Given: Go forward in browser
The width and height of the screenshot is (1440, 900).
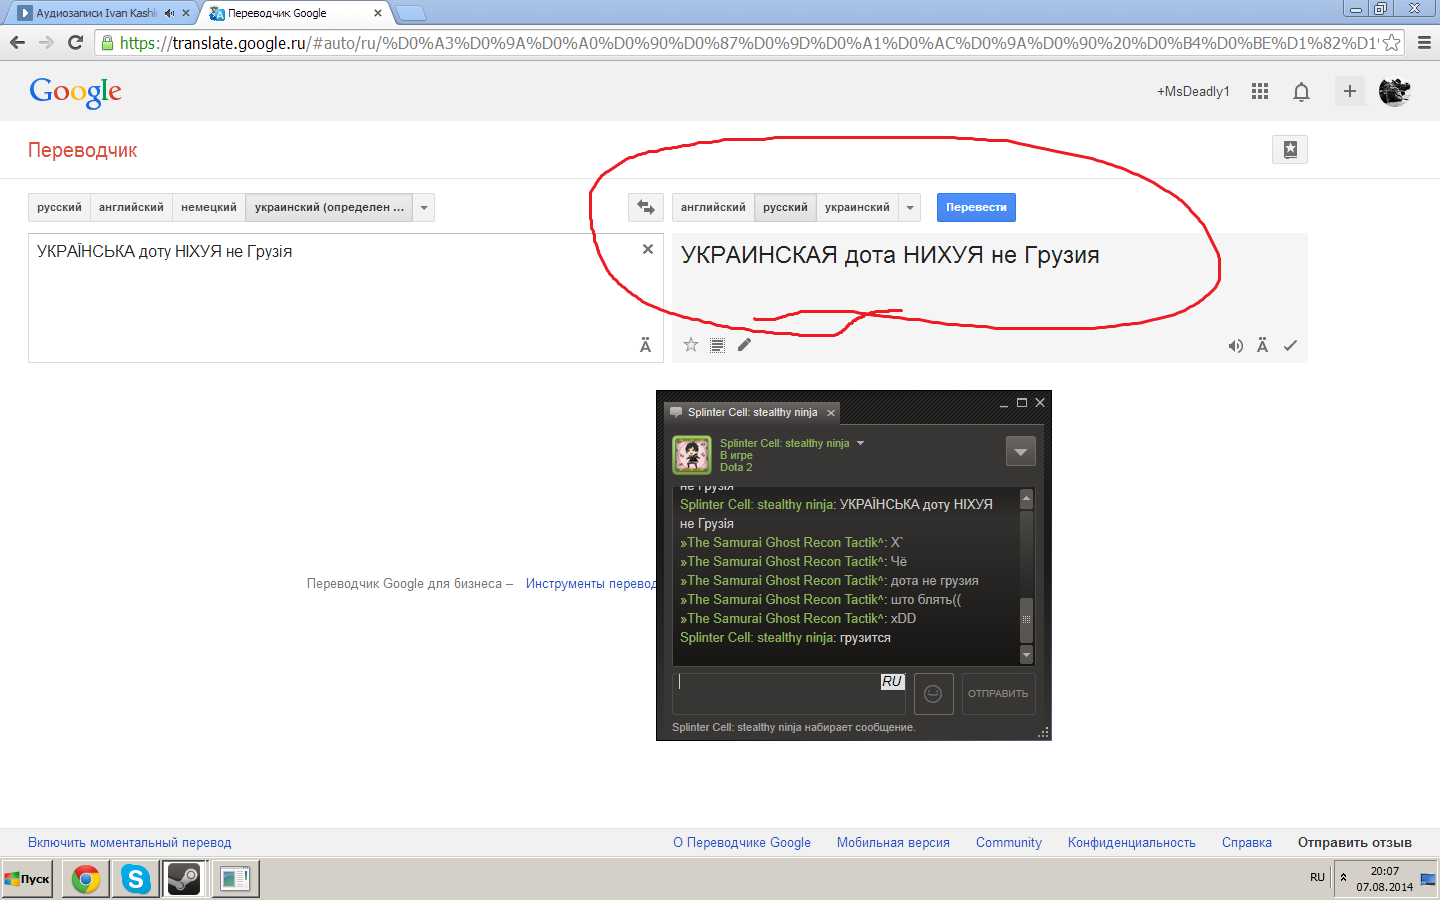Looking at the screenshot, I should pyautogui.click(x=46, y=42).
